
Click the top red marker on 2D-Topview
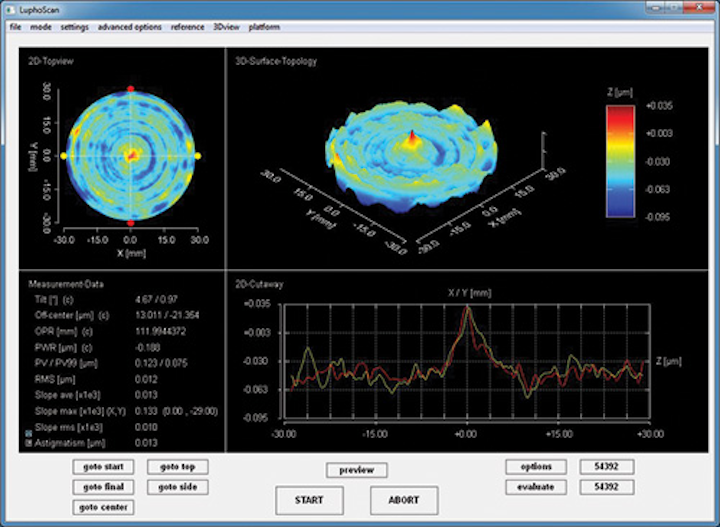pos(131,89)
